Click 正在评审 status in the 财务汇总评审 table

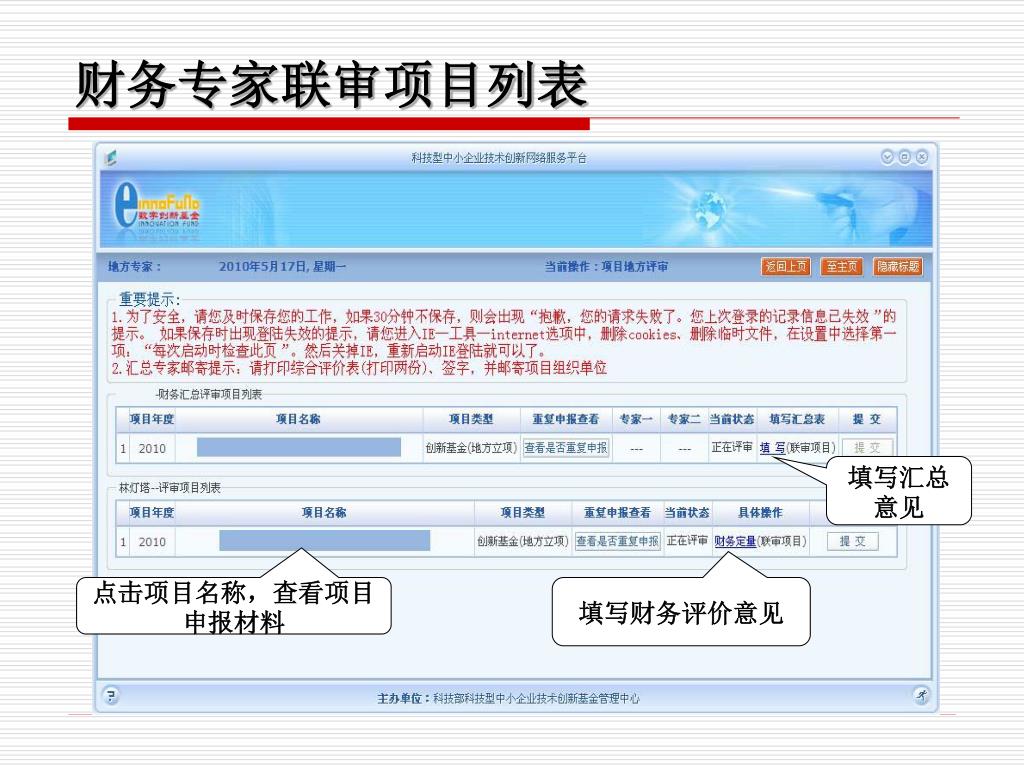(x=732, y=447)
